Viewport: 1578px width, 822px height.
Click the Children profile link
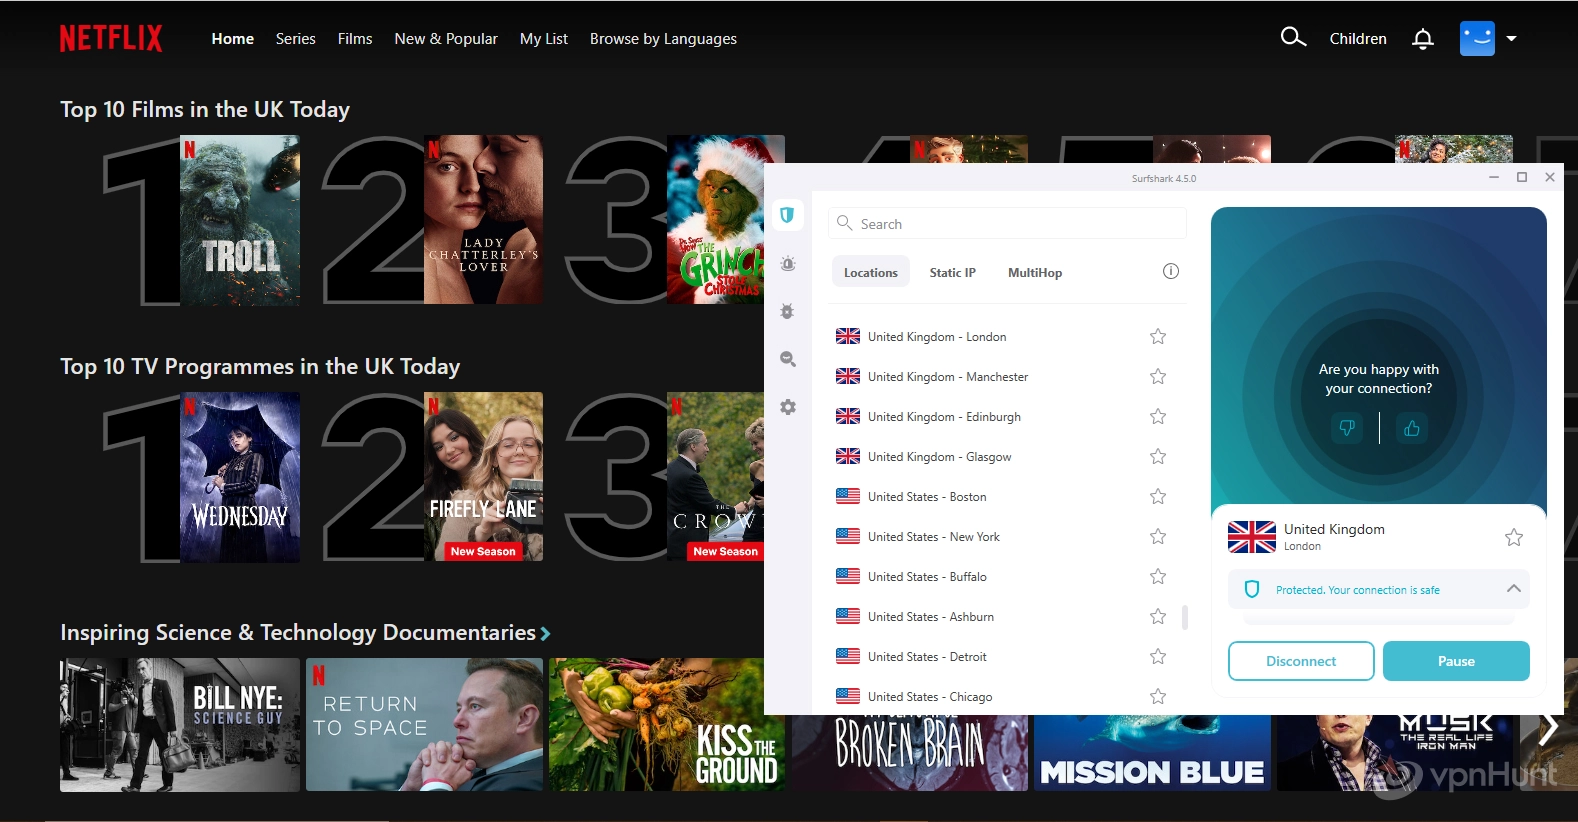1358,39
